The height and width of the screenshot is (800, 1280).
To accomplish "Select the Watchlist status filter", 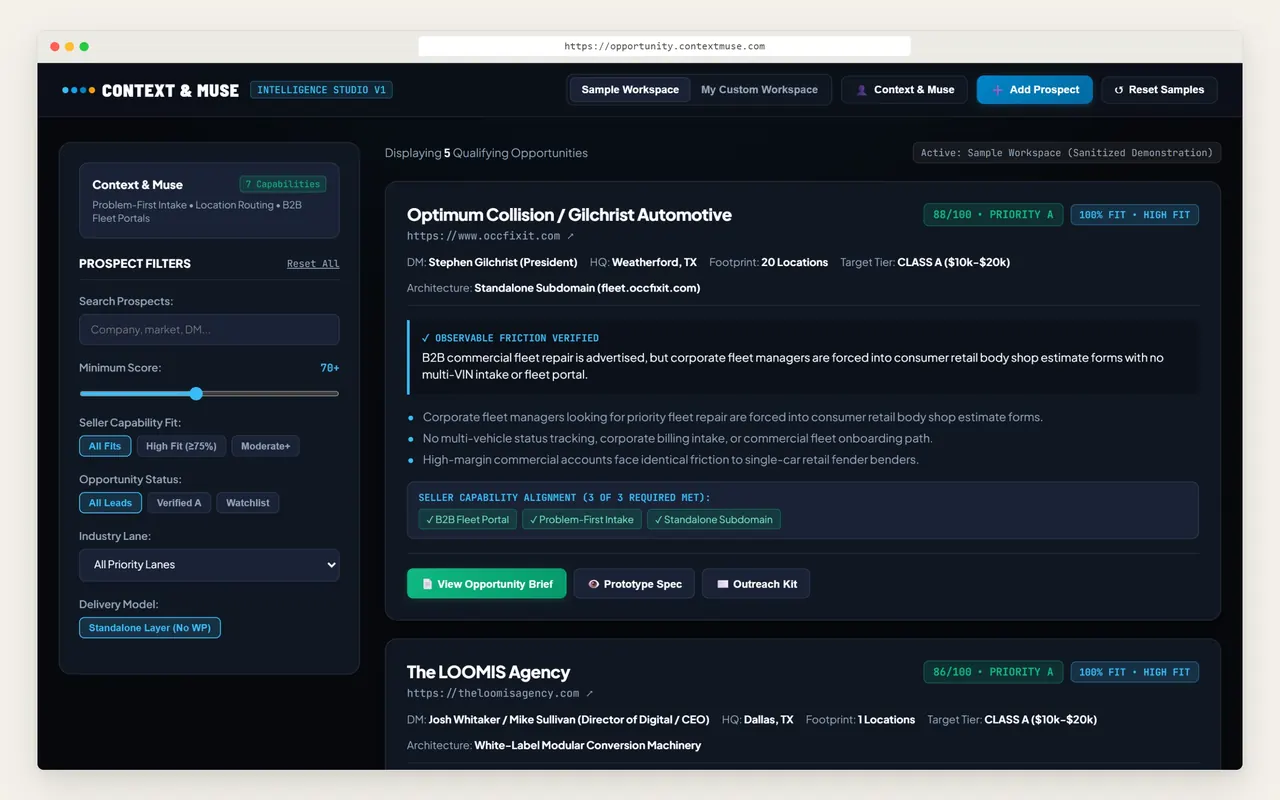I will 248,503.
